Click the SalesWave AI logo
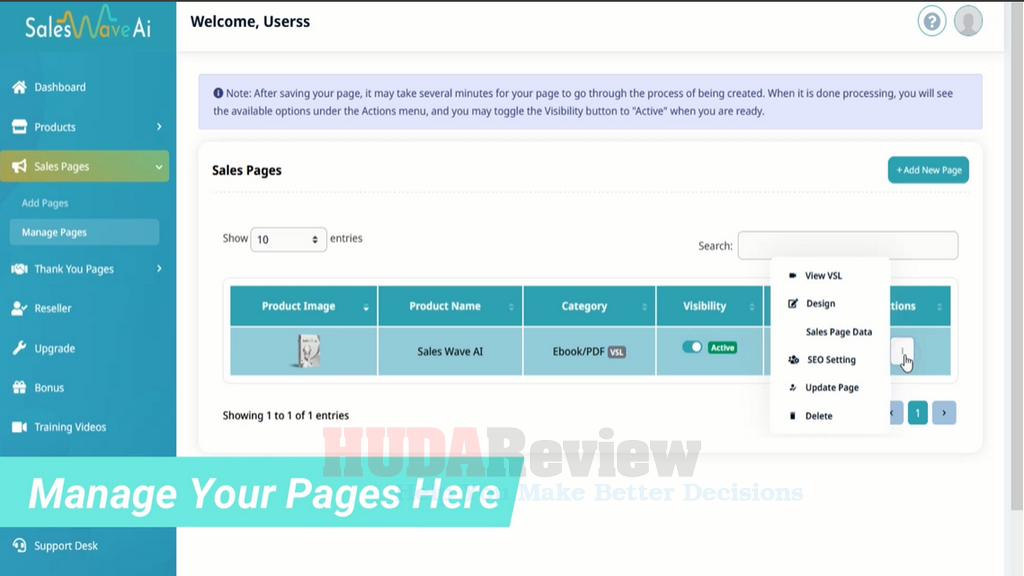 coord(88,25)
